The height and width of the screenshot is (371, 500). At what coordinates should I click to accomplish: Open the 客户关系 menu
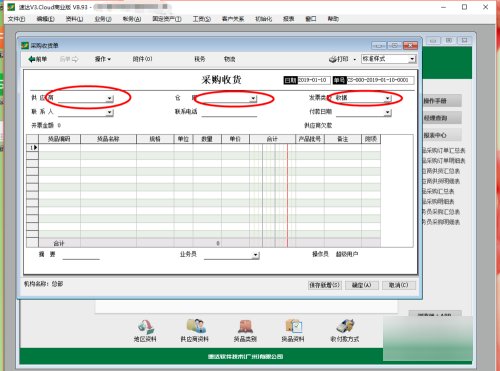click(233, 19)
